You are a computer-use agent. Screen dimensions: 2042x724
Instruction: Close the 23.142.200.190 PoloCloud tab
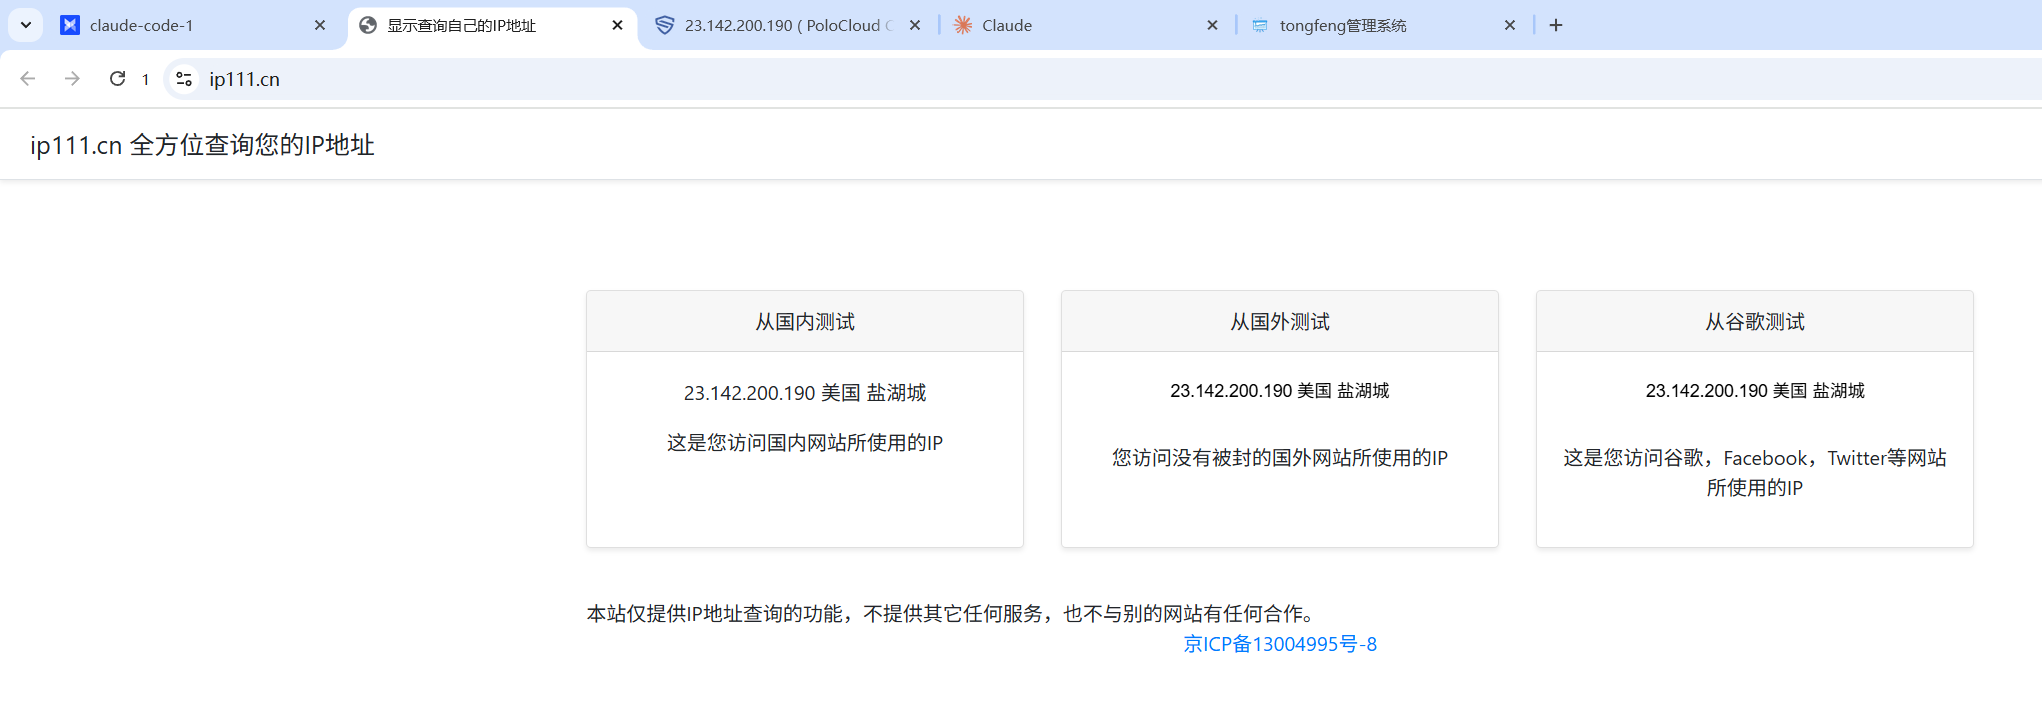(915, 25)
